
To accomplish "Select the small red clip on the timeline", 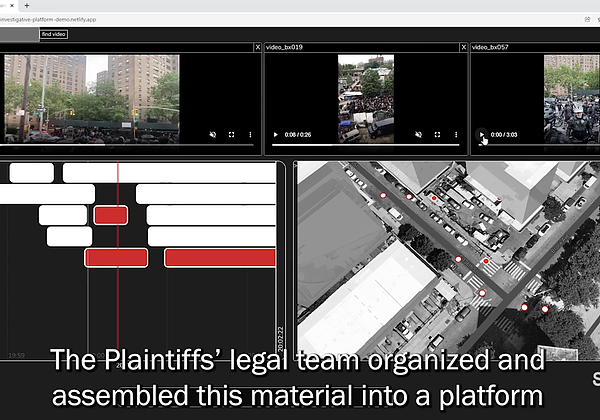I will (110, 215).
